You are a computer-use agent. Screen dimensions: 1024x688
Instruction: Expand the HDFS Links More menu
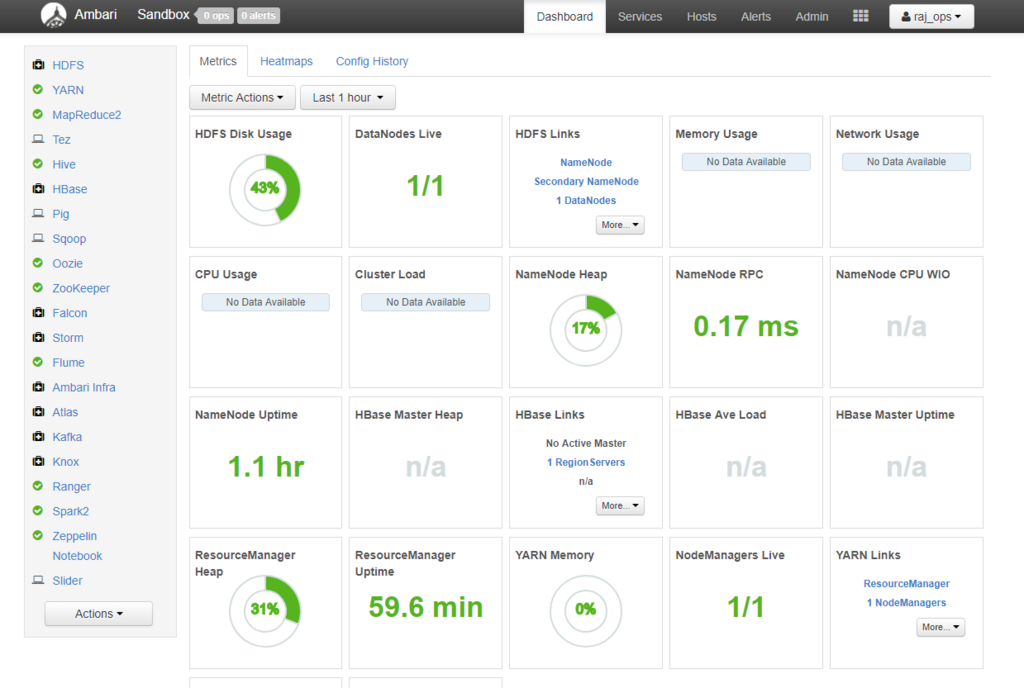[620, 225]
